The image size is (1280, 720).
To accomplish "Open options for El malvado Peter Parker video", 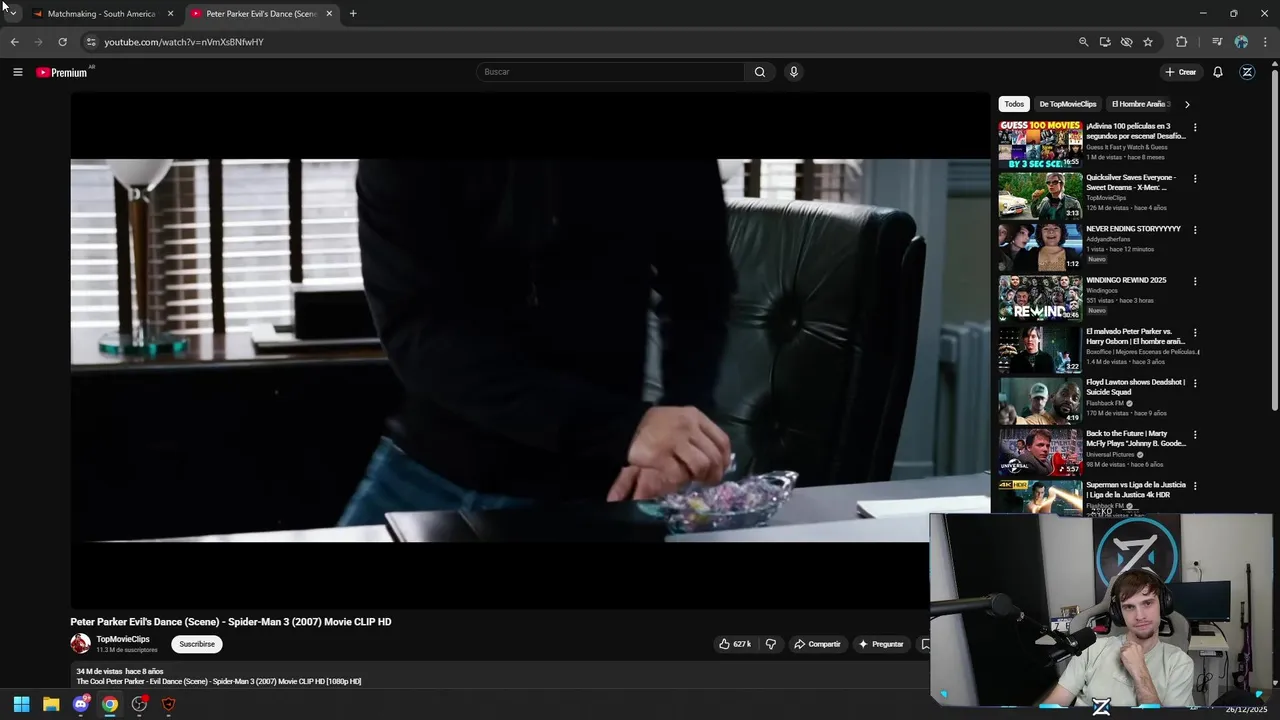I will coord(1195,333).
